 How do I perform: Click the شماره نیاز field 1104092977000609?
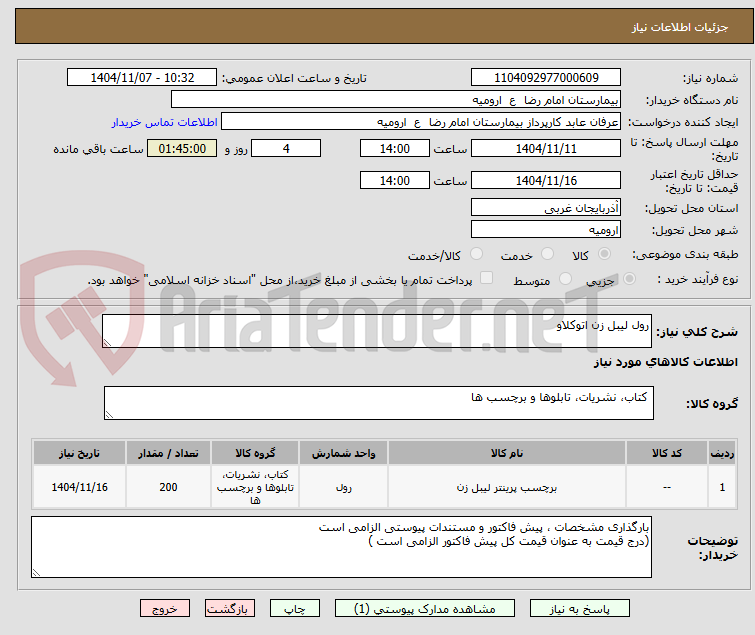click(x=546, y=78)
